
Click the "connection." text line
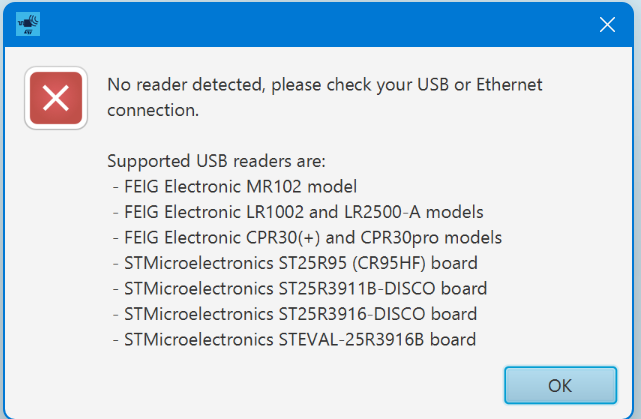(x=153, y=110)
